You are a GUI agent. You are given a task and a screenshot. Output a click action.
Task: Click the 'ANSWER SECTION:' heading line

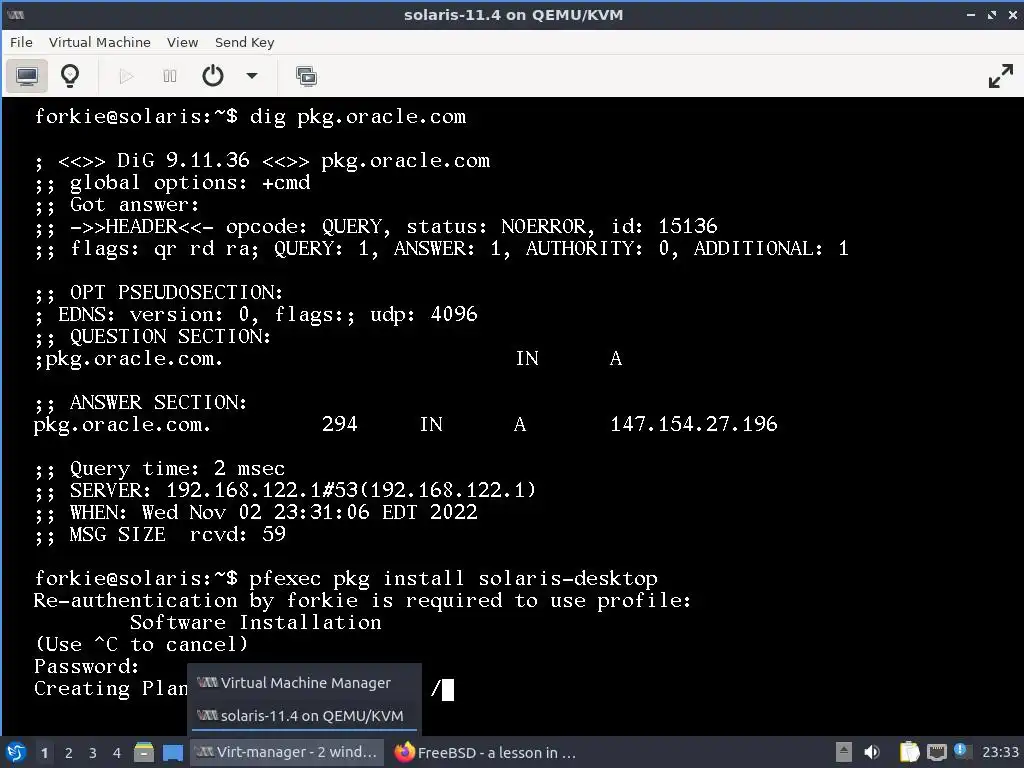[140, 402]
